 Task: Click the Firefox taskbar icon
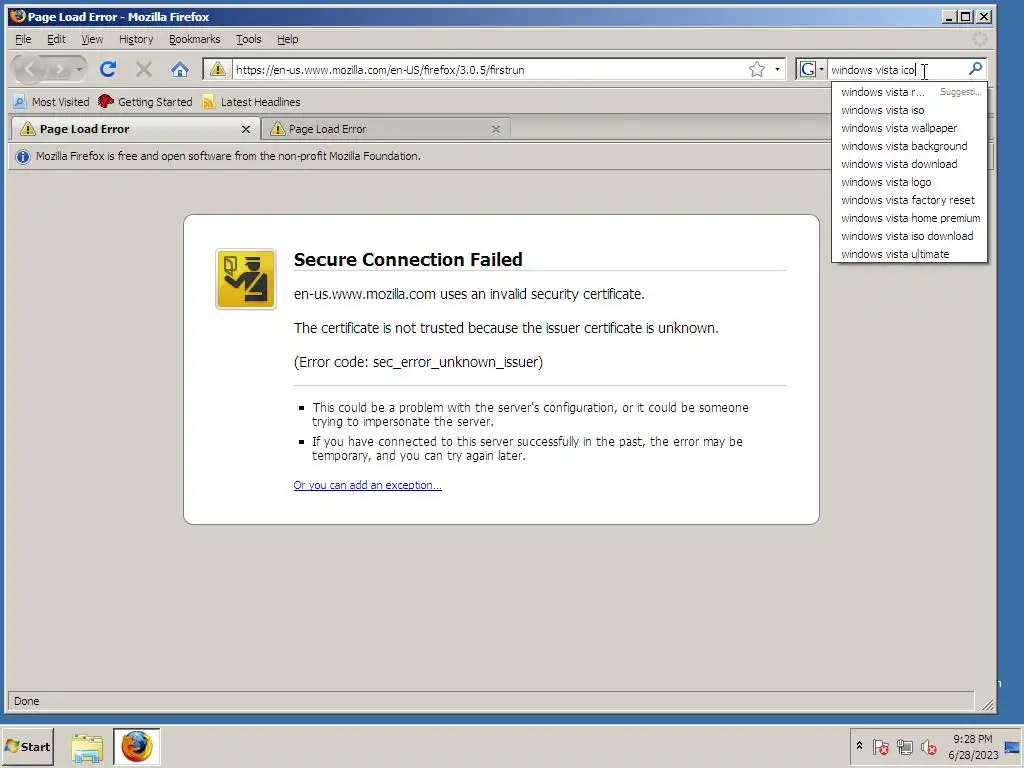(136, 747)
